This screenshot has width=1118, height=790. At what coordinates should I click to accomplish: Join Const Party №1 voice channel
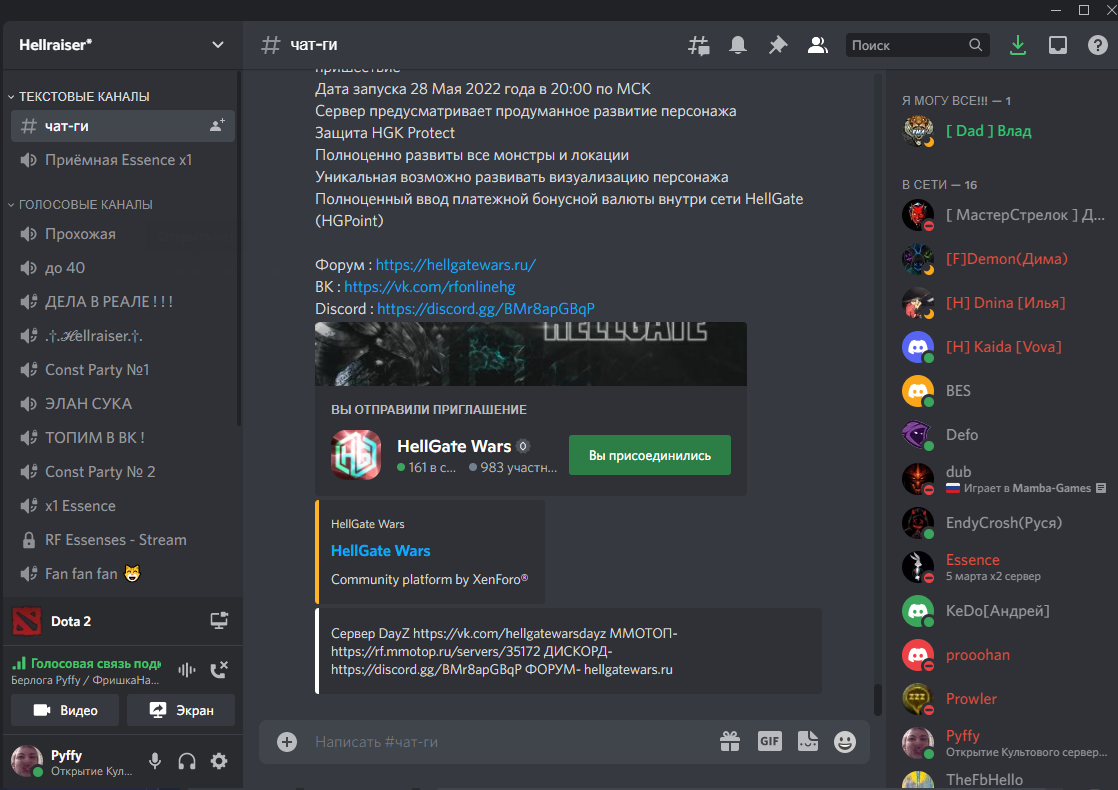(x=123, y=370)
